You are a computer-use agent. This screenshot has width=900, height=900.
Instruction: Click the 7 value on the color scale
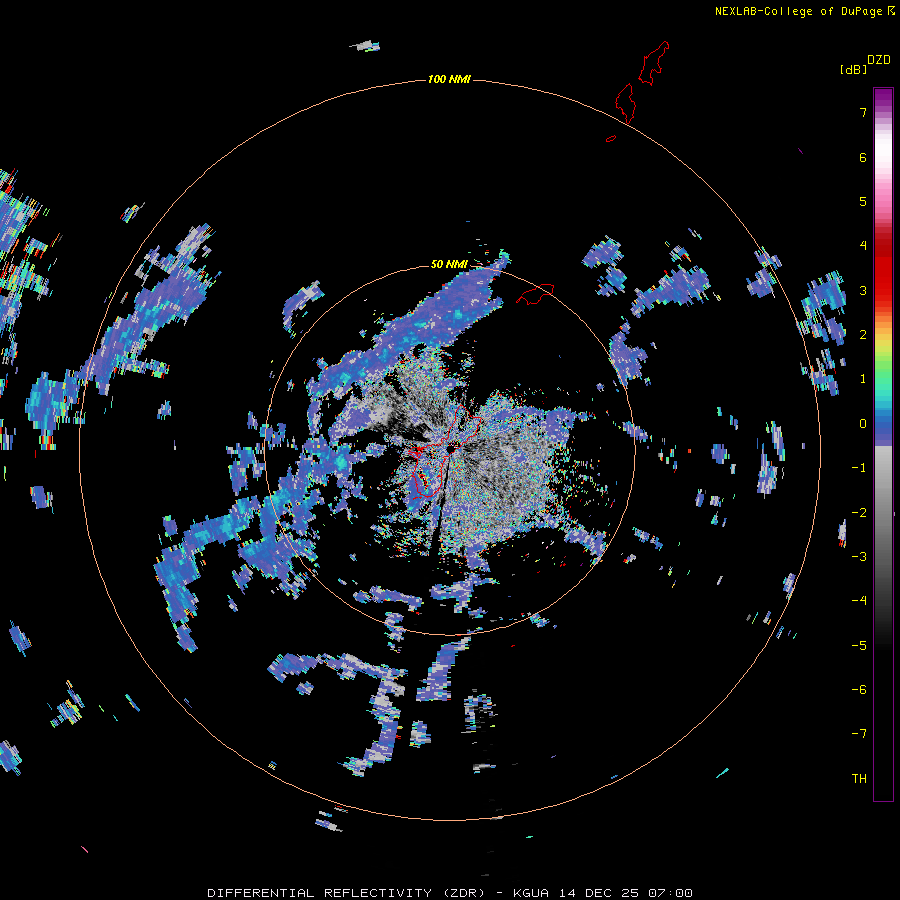point(863,112)
